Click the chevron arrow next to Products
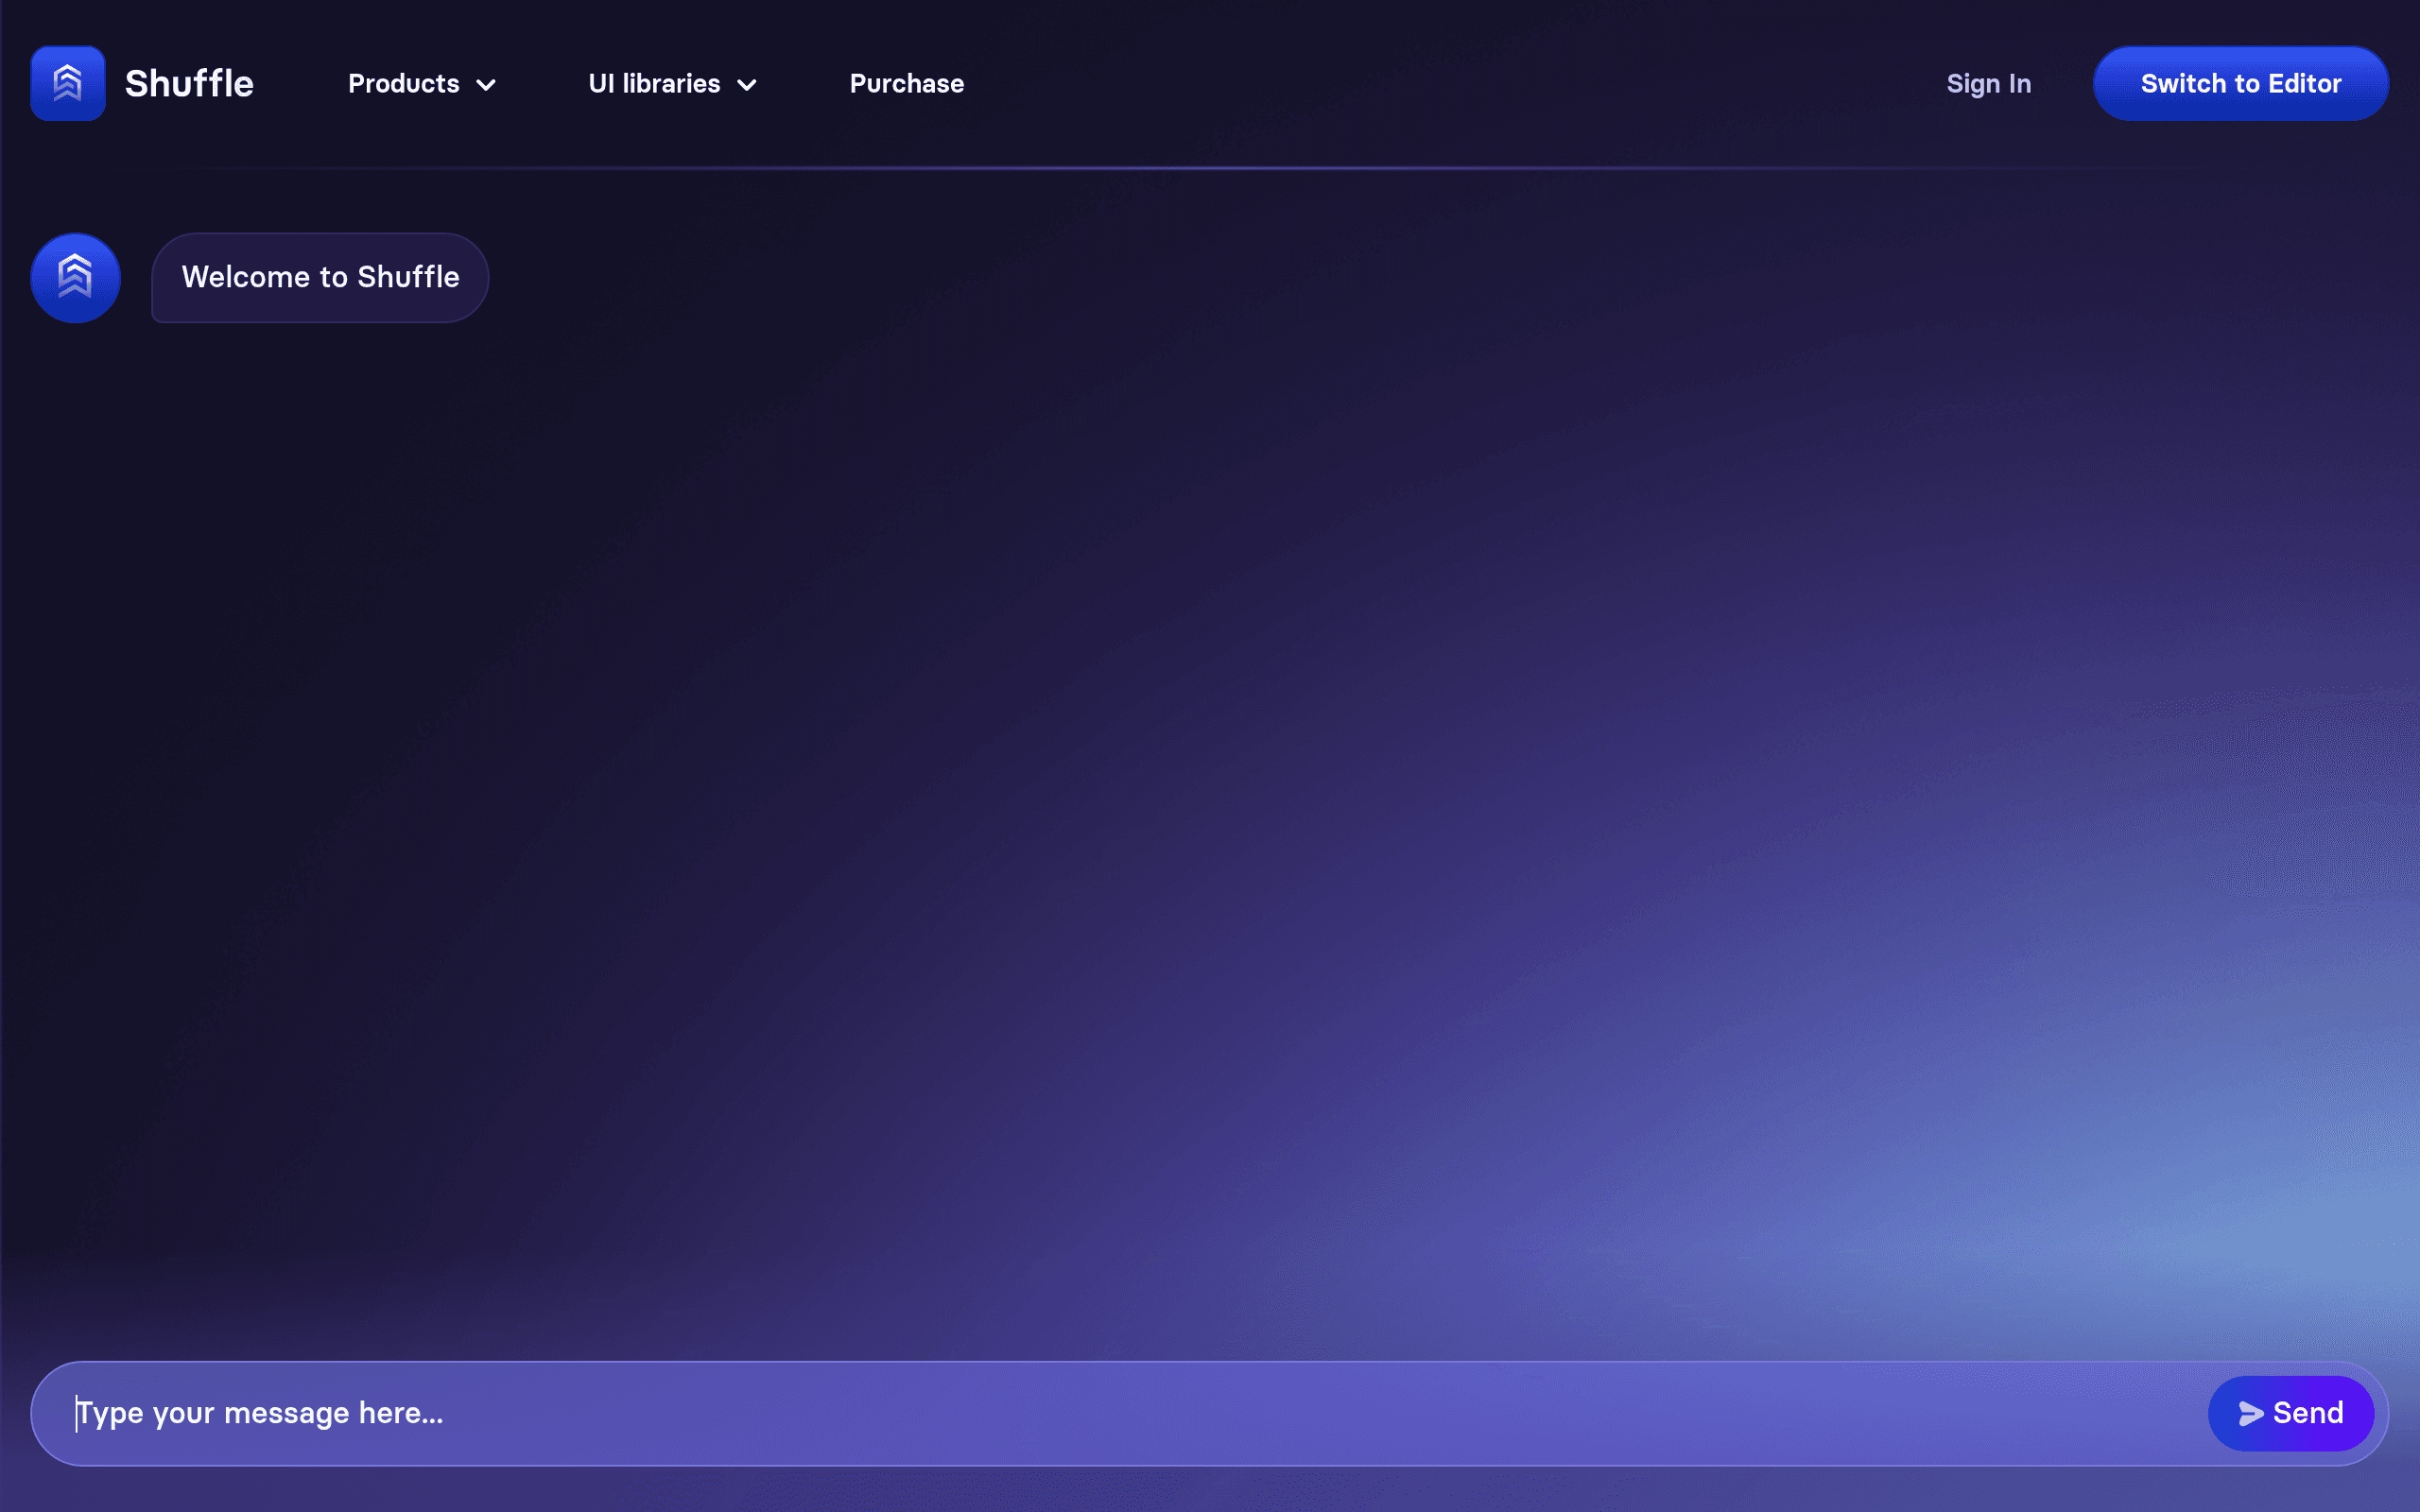2420x1512 pixels. pos(486,85)
